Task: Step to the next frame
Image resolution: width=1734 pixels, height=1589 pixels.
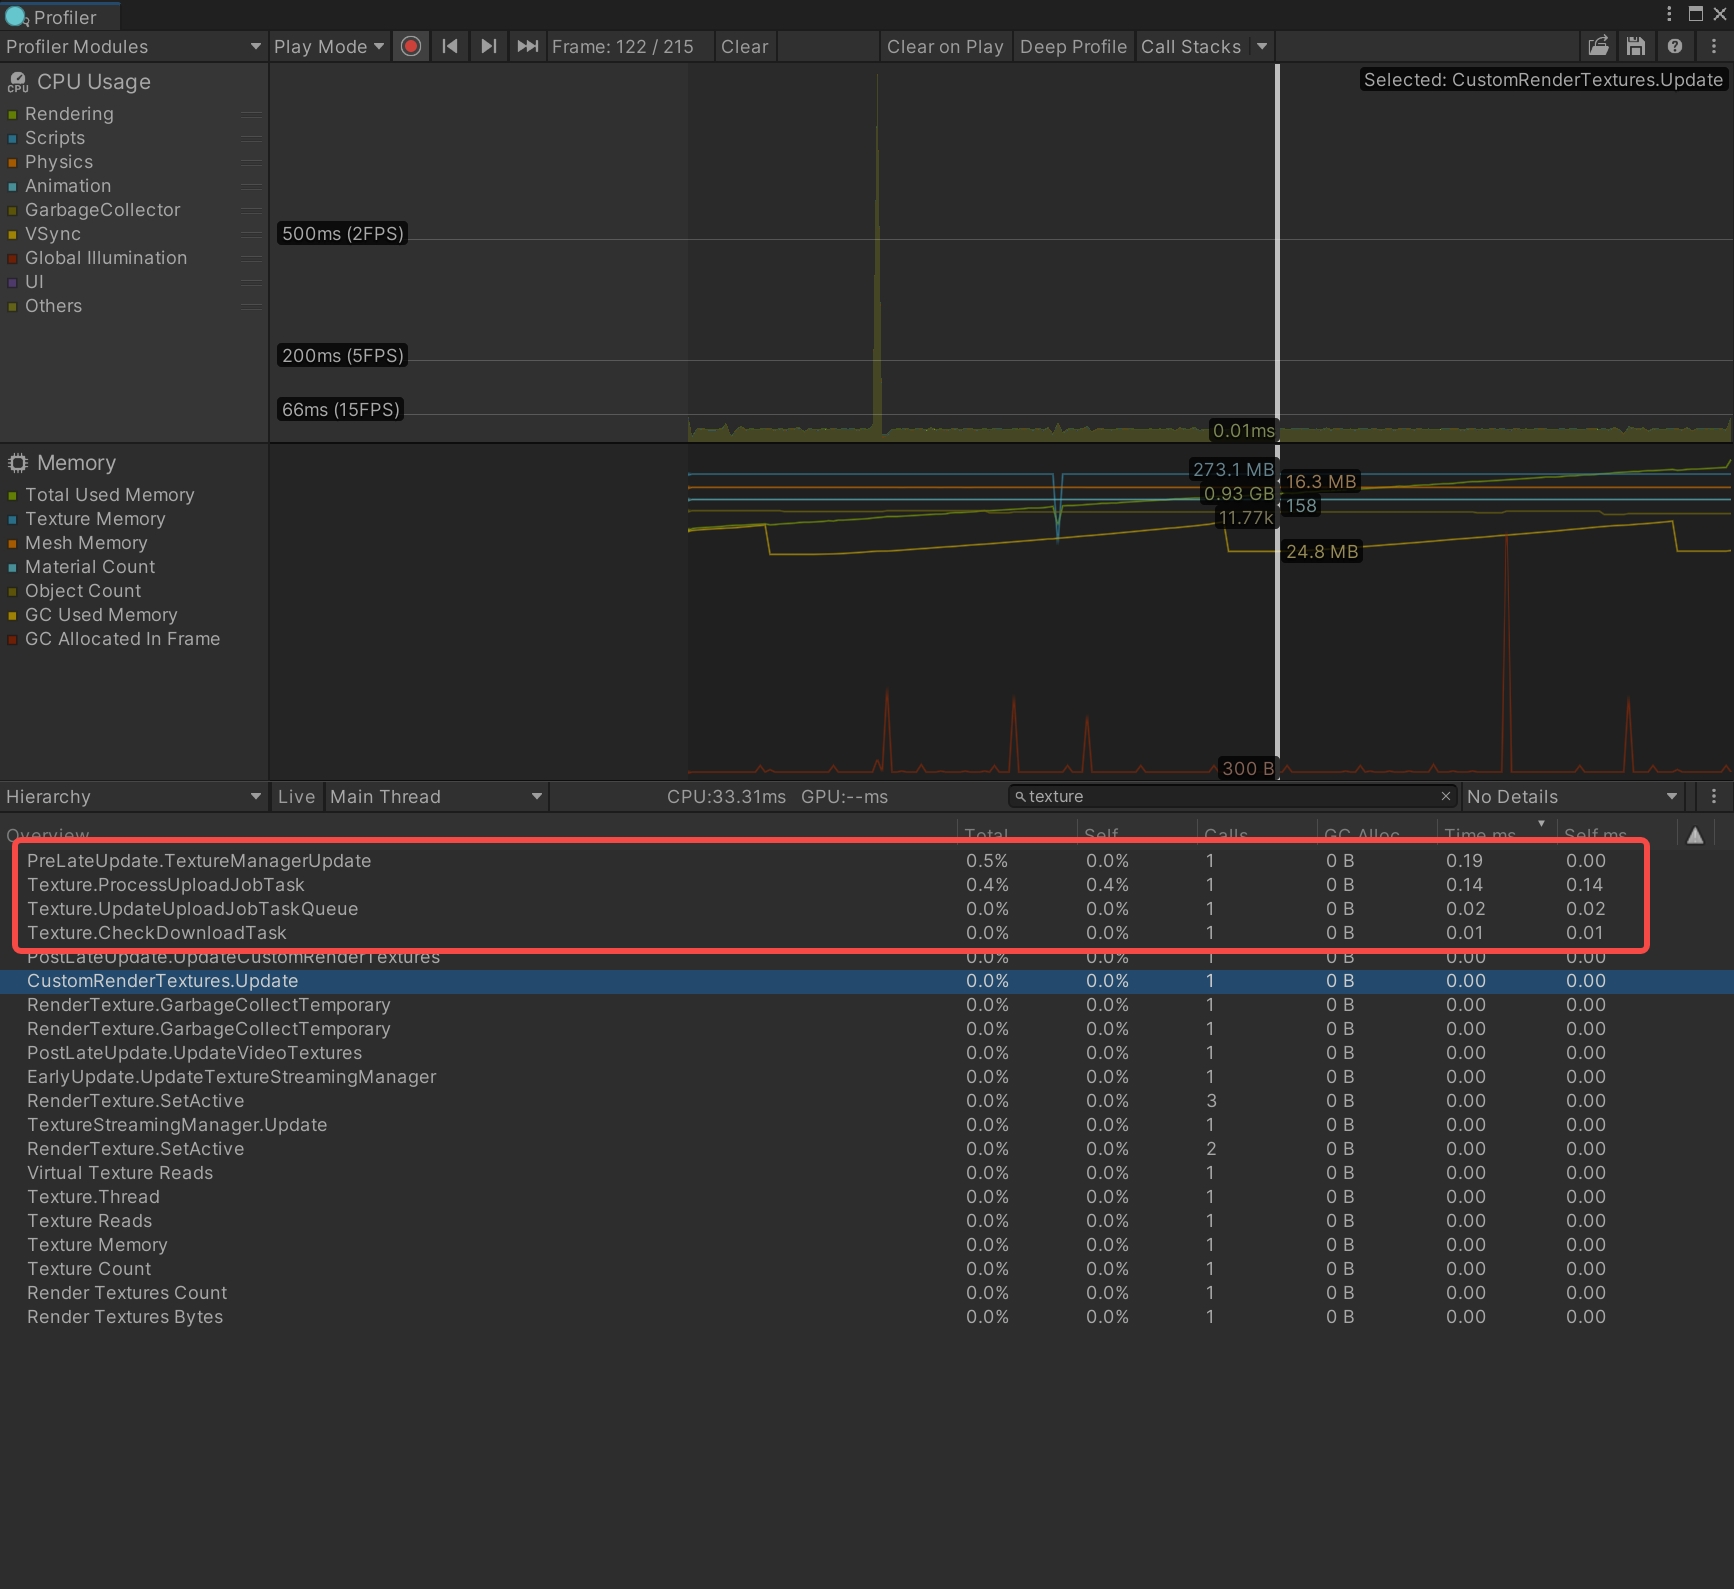Action: click(x=488, y=47)
